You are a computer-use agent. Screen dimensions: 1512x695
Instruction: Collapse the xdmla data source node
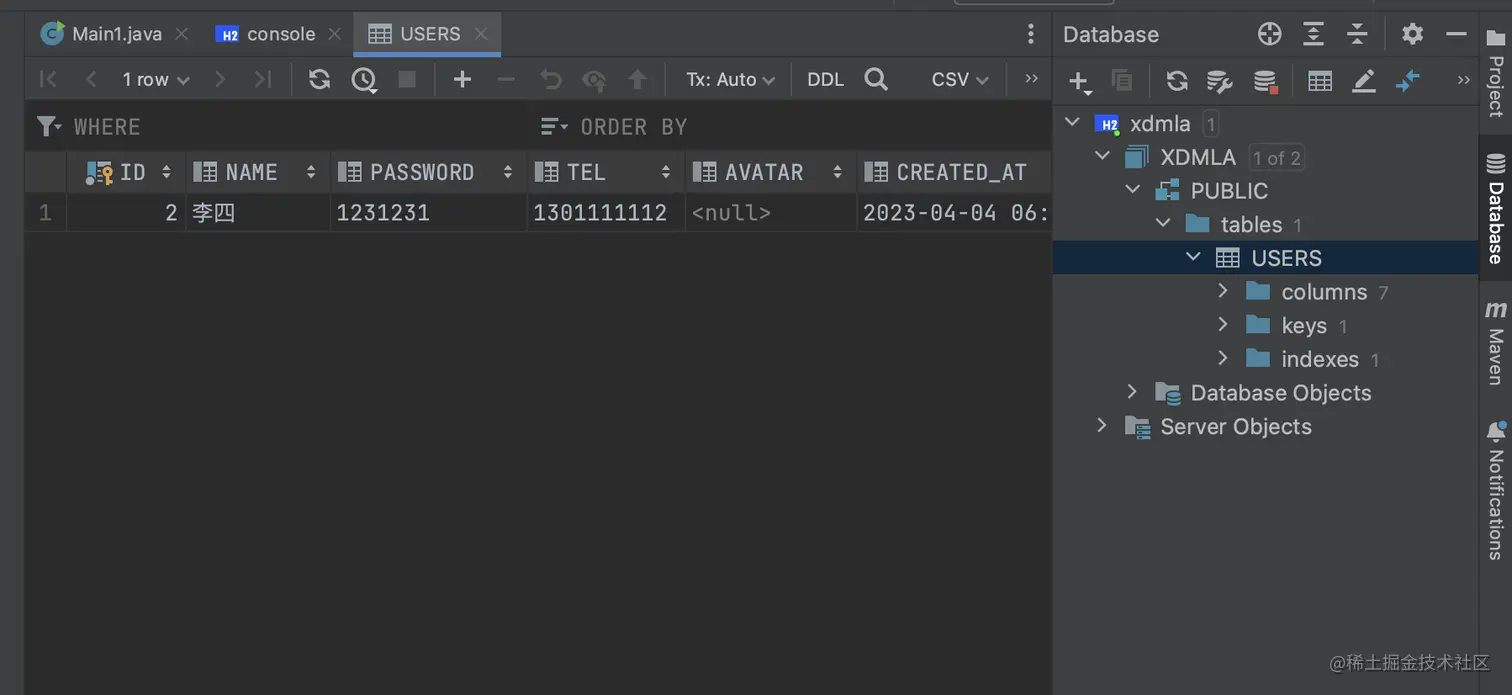[1072, 123]
